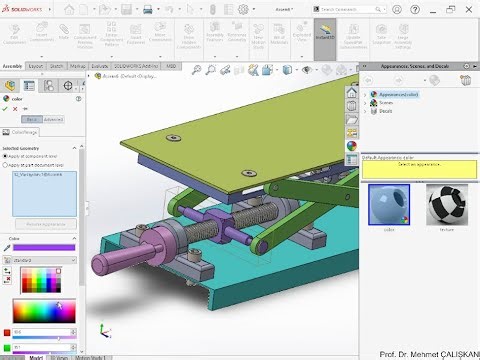Screen dimensions: 480x360
Task: Click the Exploded View tool
Action: [302, 32]
